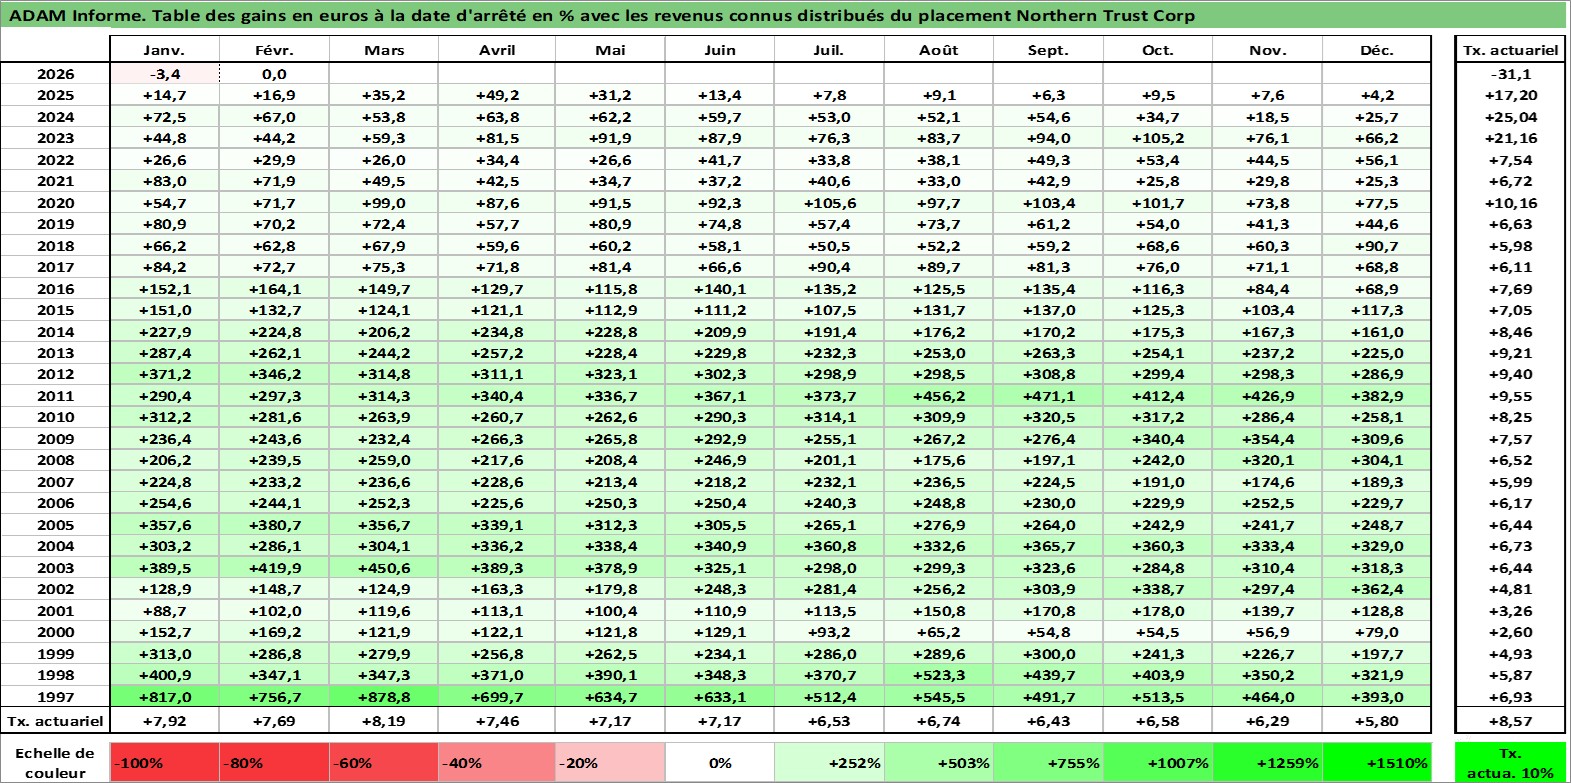This screenshot has width=1571, height=783.
Task: Click the +471,1 cell for Sept. 2011
Action: 1048,396
